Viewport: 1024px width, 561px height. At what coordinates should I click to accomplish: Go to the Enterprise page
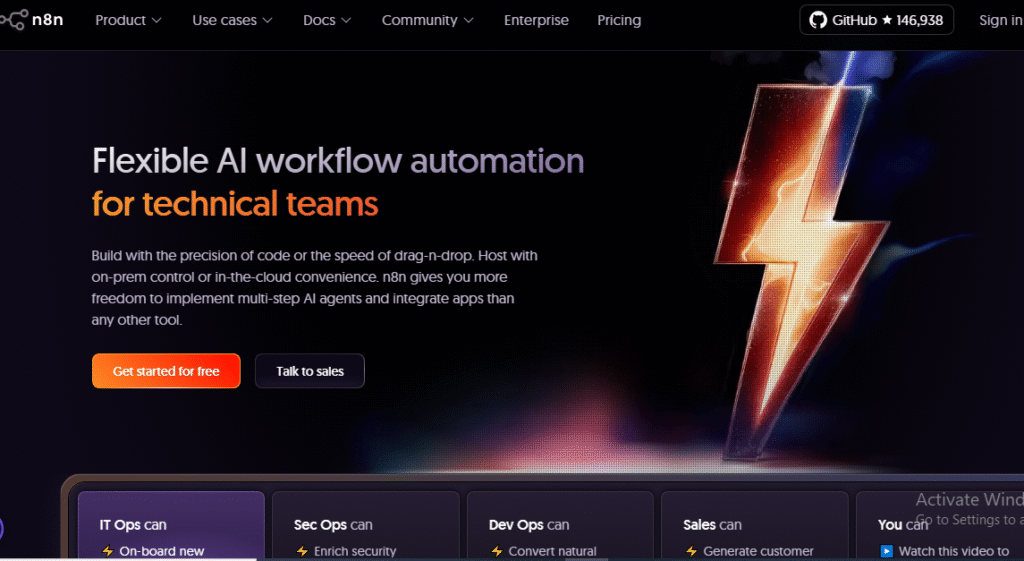point(536,20)
